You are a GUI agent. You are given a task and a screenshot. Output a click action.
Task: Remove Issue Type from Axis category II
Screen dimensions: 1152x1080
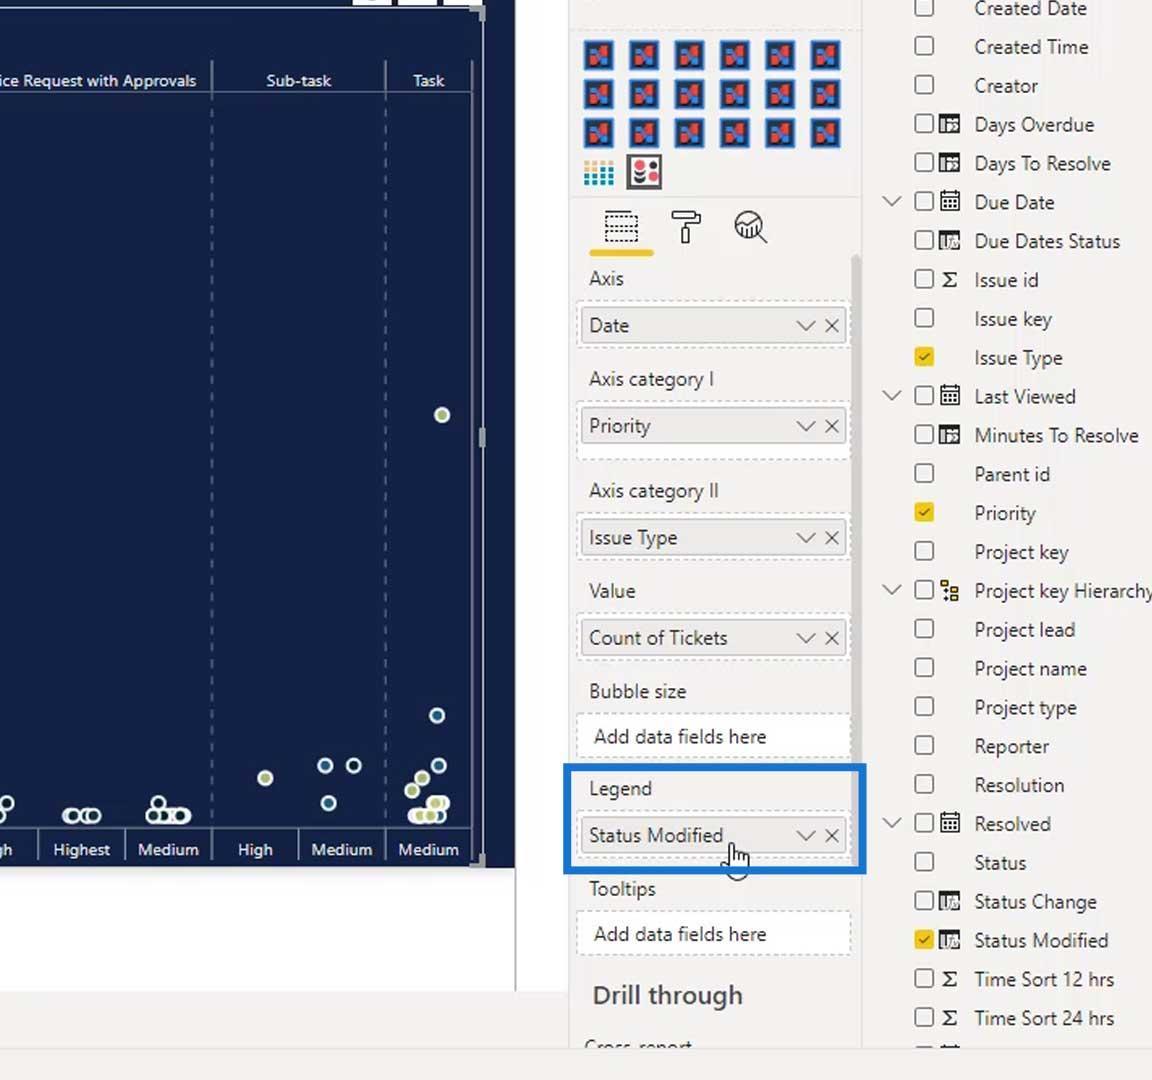(832, 538)
